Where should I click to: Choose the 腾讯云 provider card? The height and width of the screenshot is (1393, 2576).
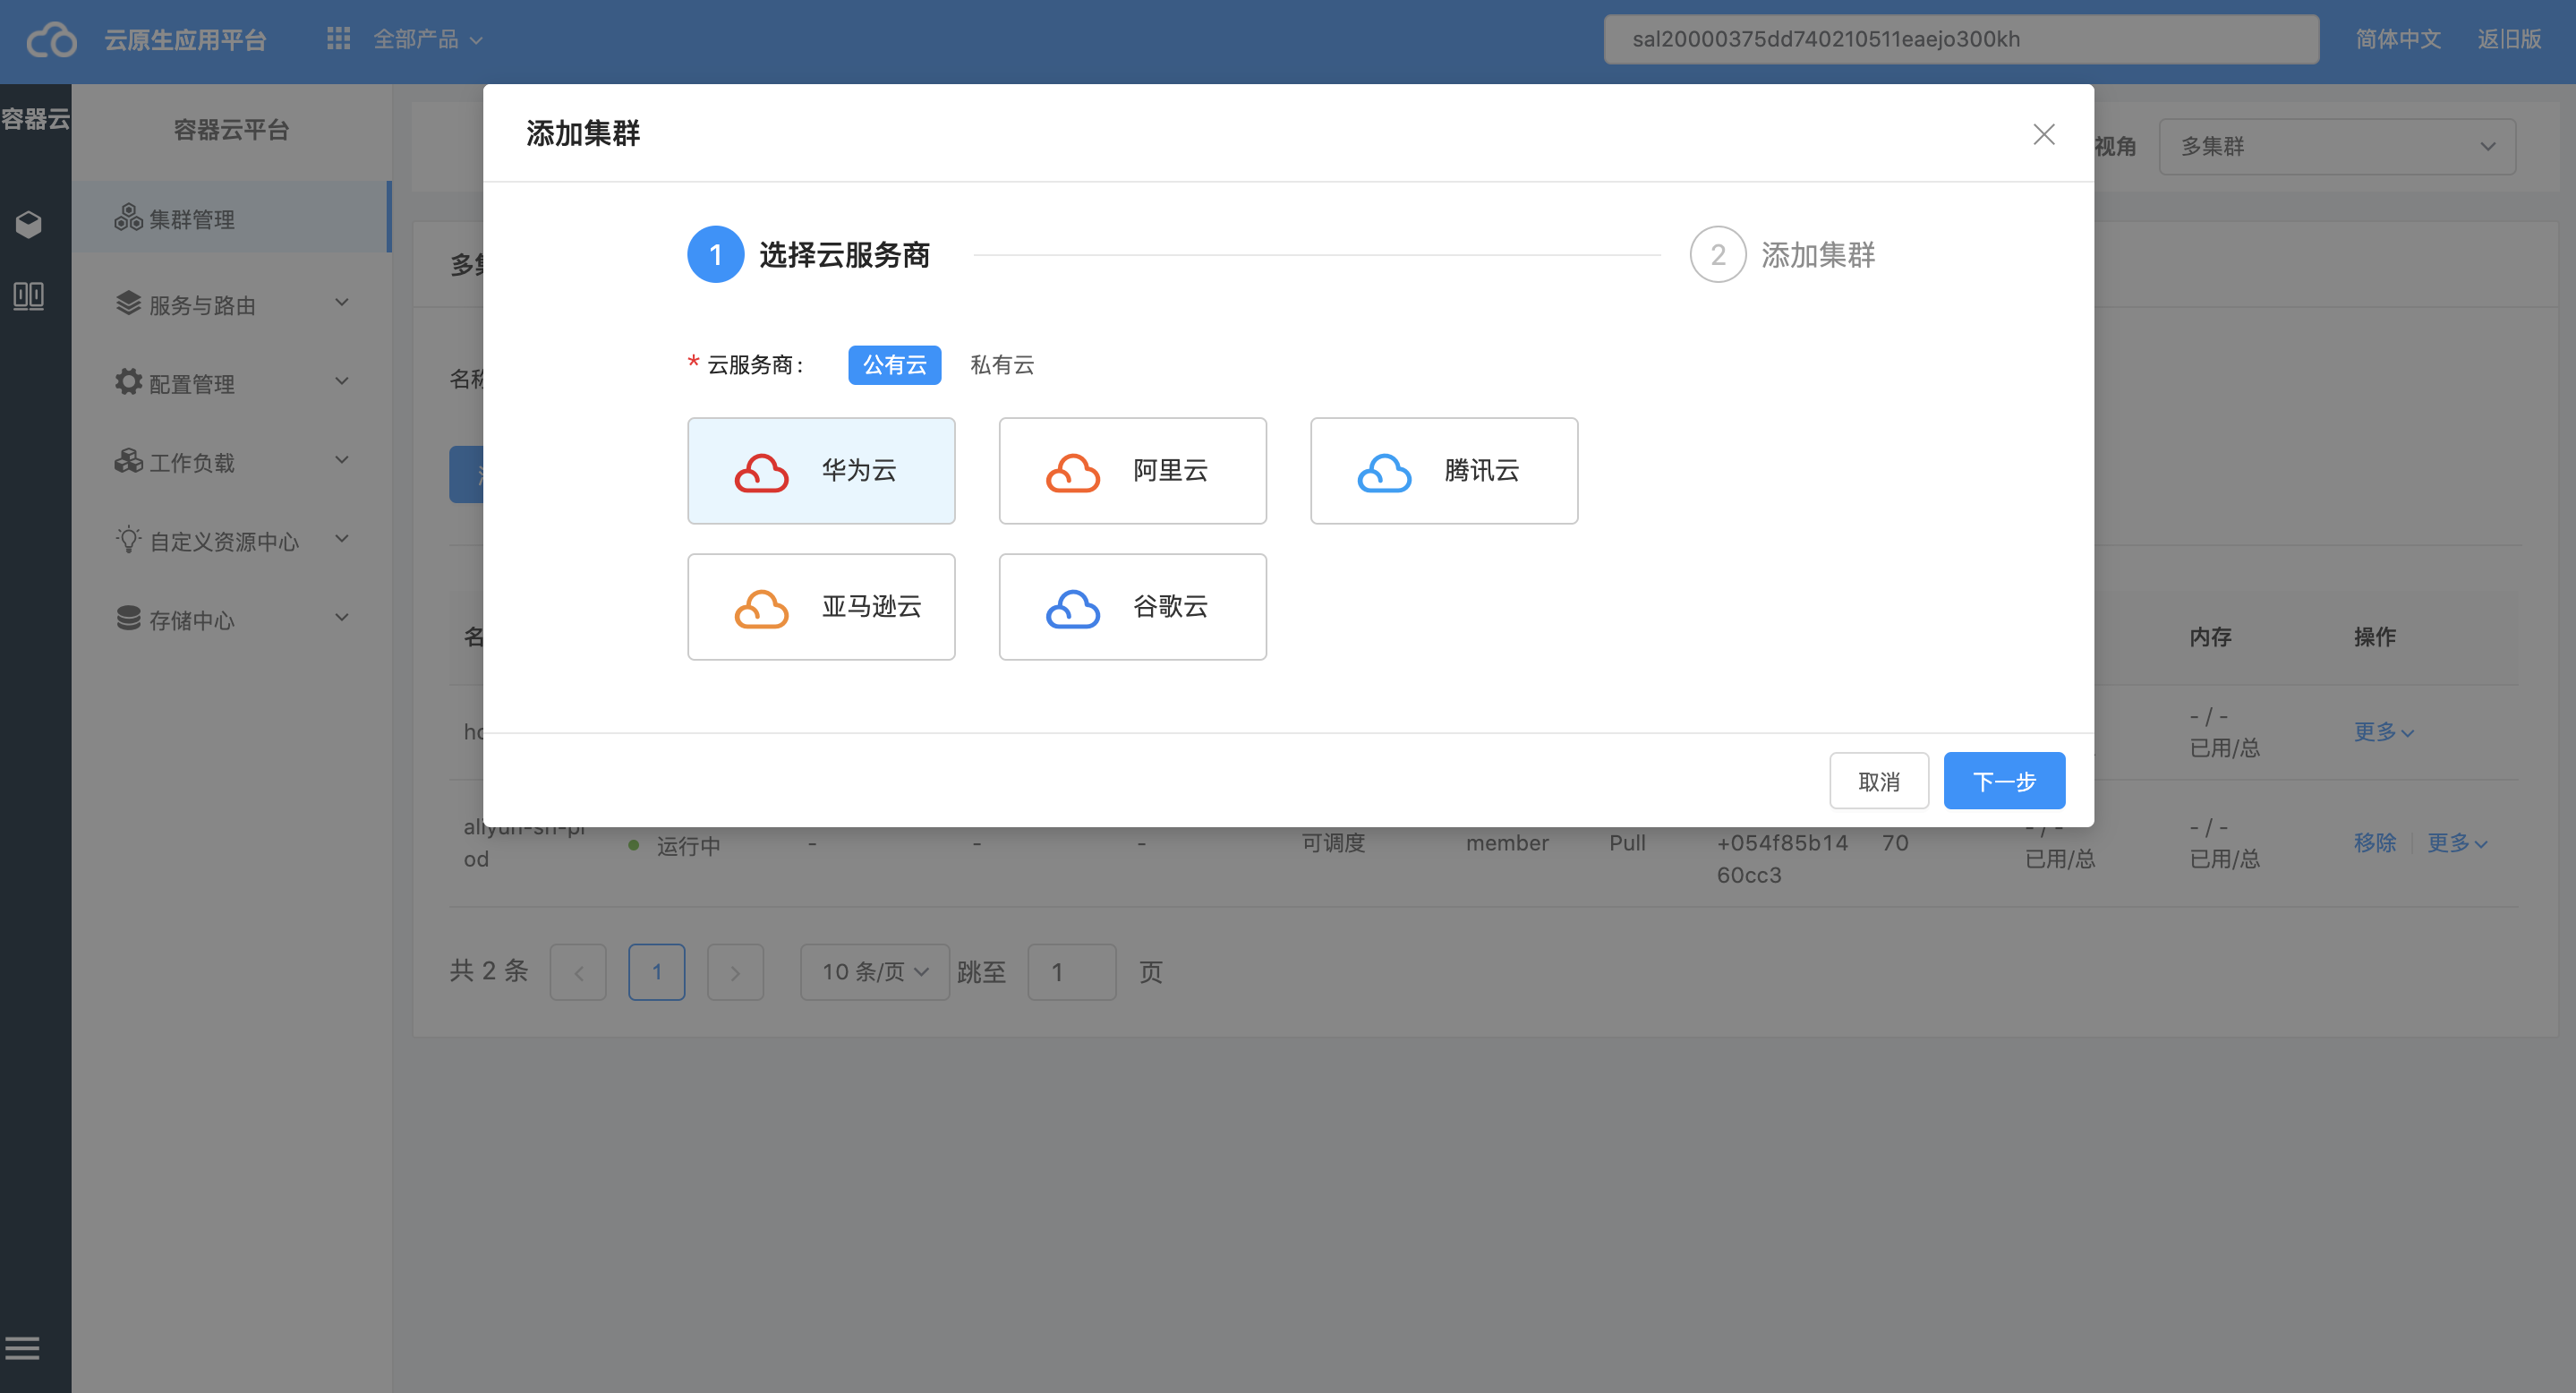(x=1444, y=471)
